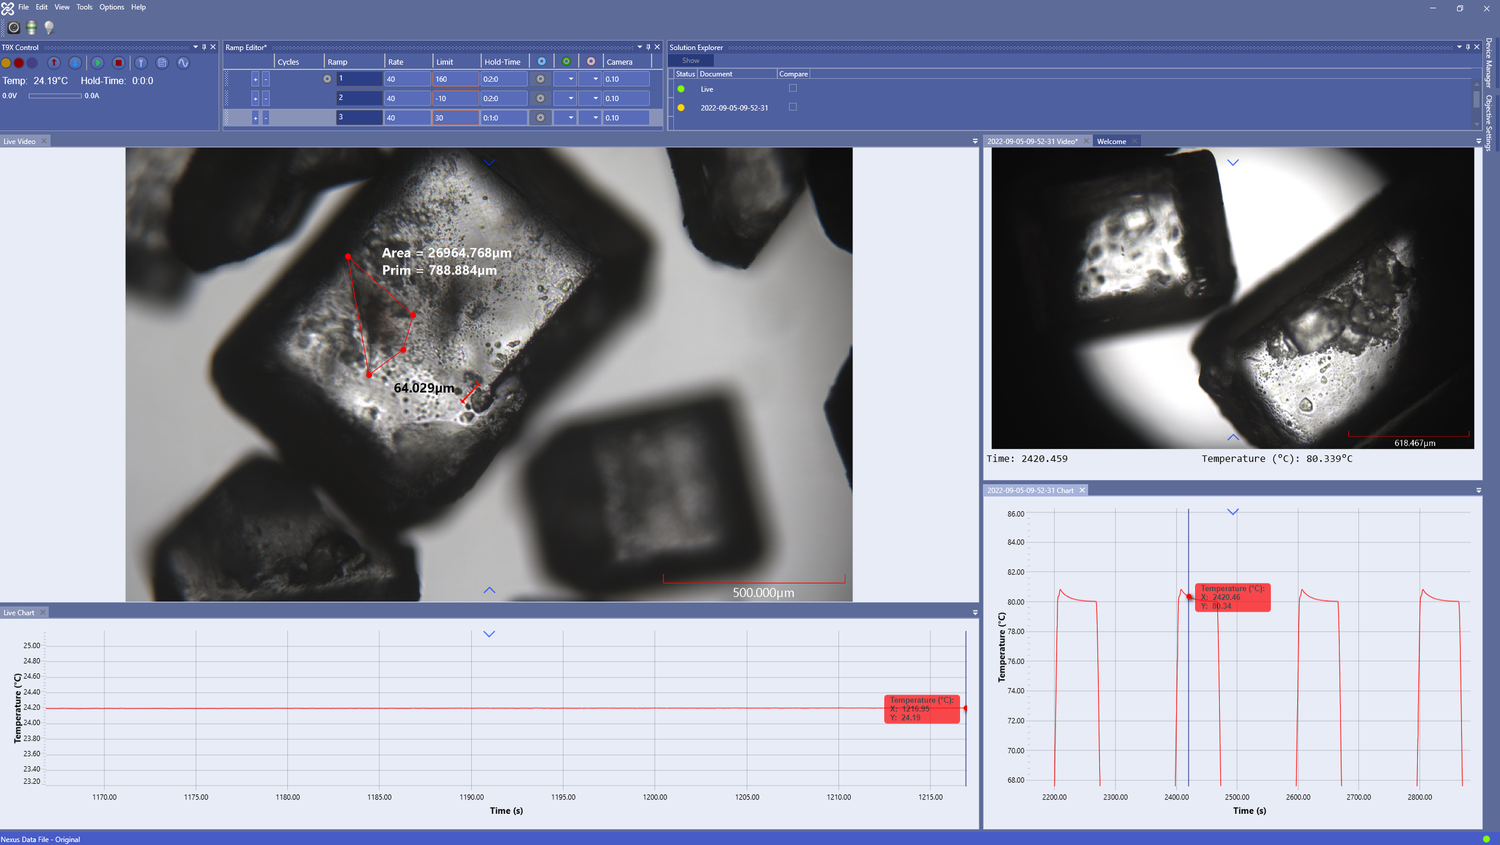Viewport: 1500px width, 845px height.
Task: Click the camera icon in the top toolbar
Action: click(14, 27)
